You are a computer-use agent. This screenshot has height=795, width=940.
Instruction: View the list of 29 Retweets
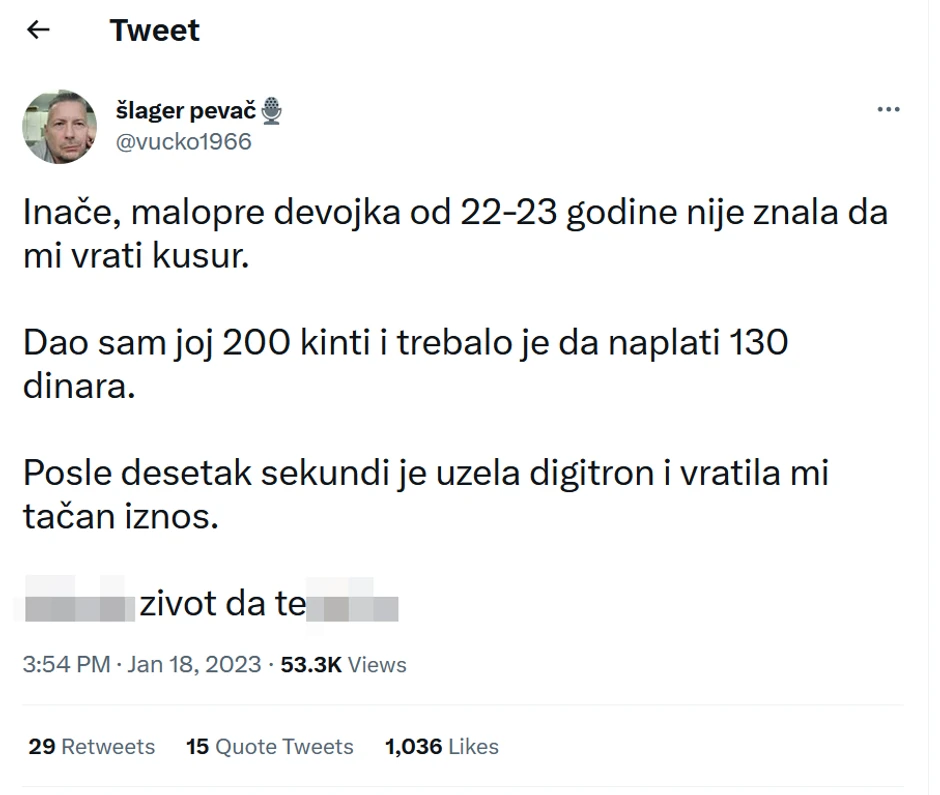[x=90, y=745]
